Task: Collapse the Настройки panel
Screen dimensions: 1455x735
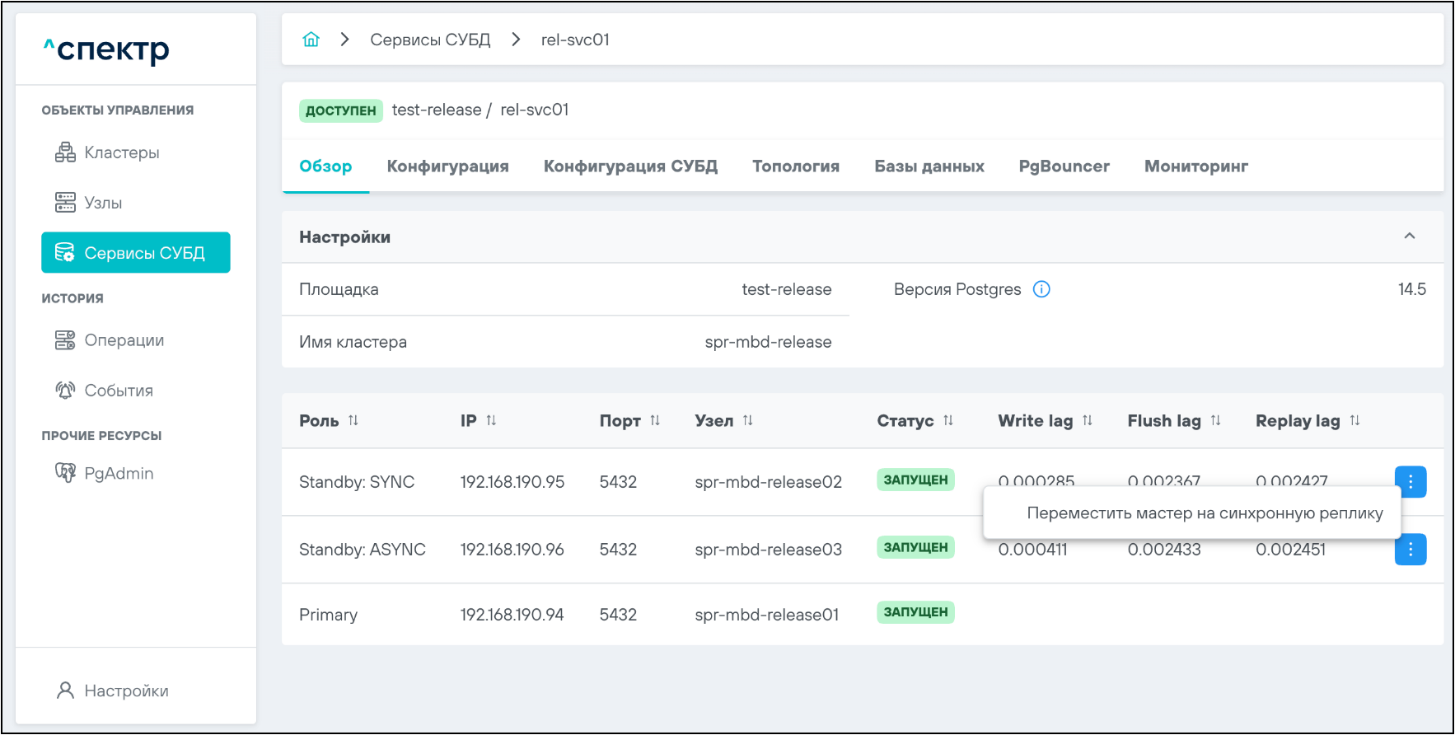Action: (x=1409, y=237)
